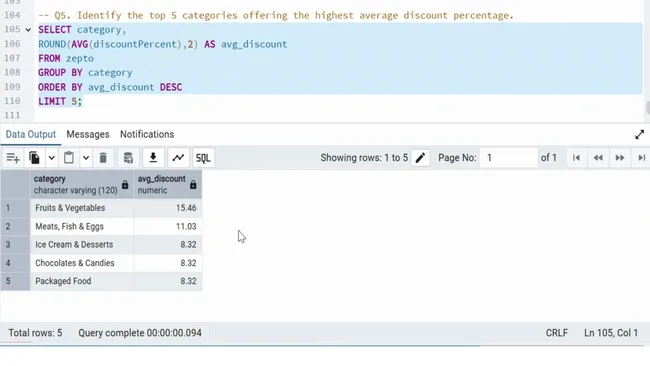Click the LIMIT 5; line in editor
This screenshot has width=650, height=366.
click(61, 102)
